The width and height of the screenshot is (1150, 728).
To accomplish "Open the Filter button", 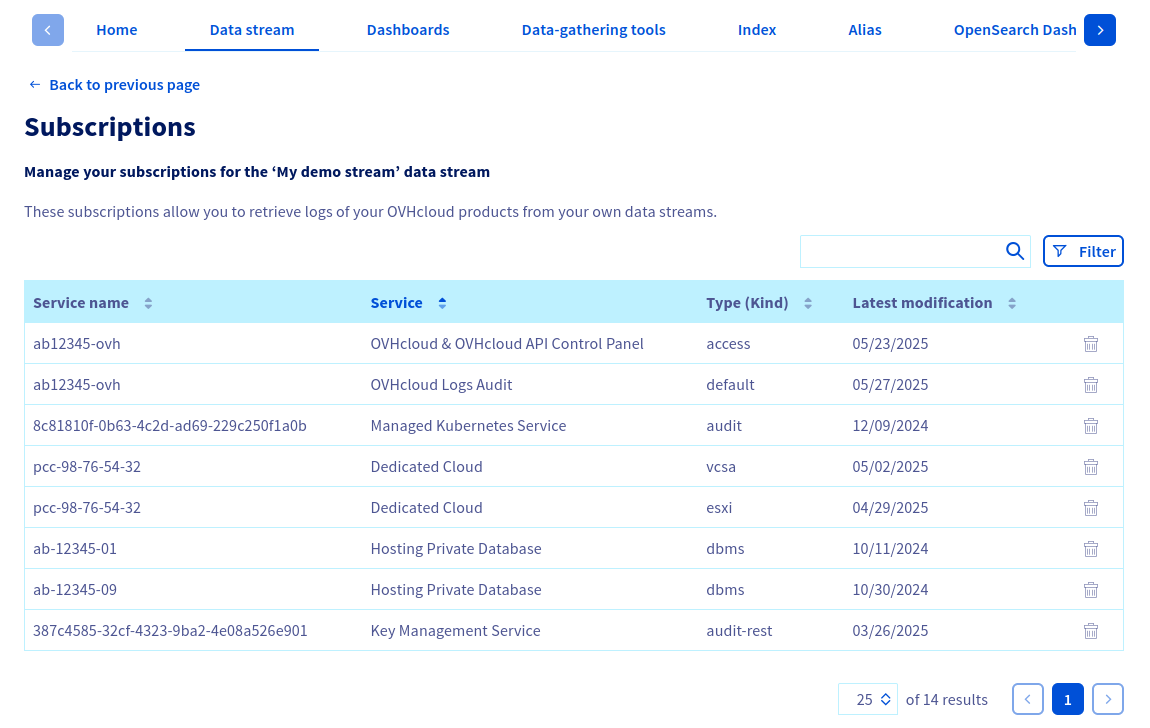I will coord(1083,251).
